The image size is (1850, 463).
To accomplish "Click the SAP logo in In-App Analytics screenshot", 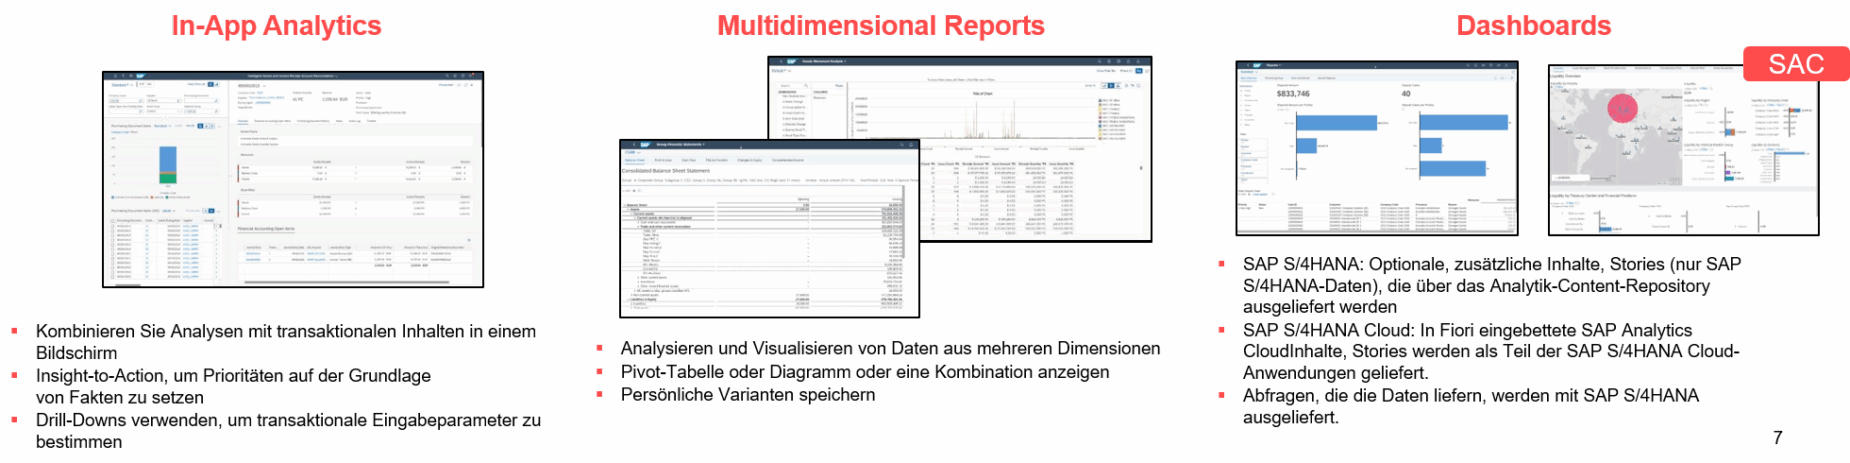I will [140, 75].
